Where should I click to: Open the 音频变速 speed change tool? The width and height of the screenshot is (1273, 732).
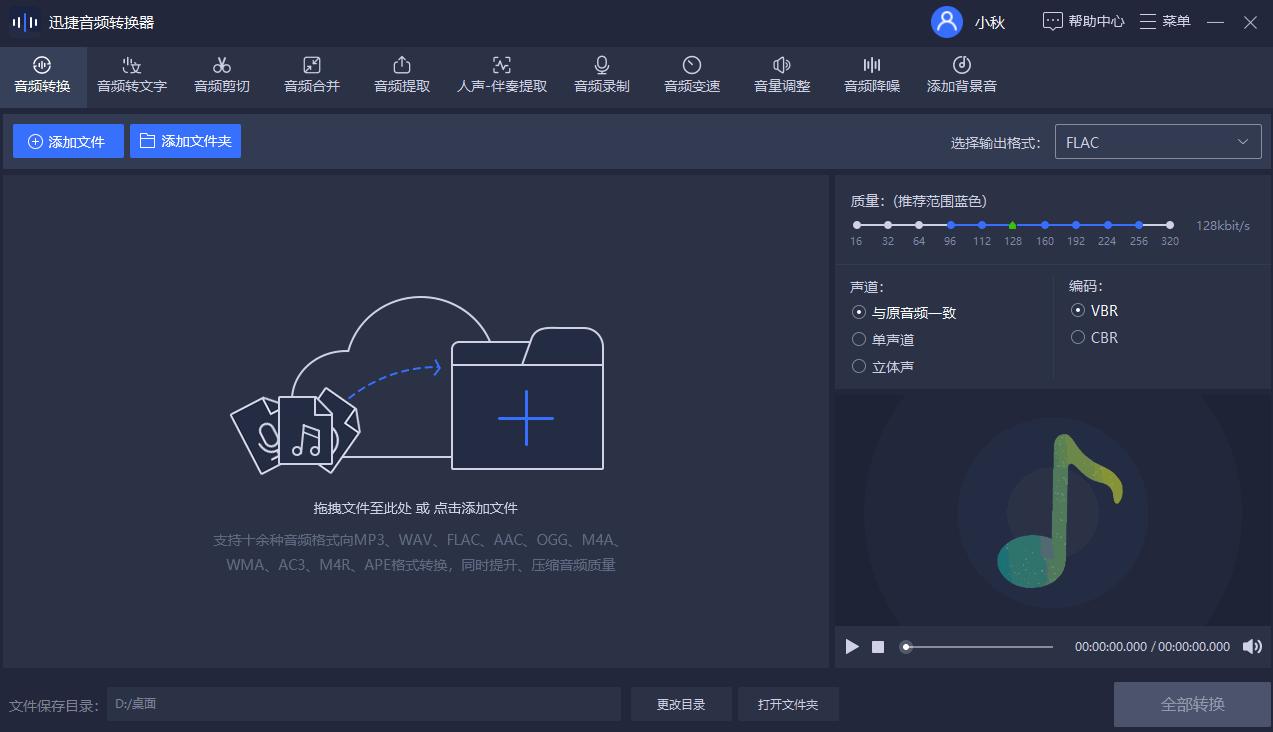coord(690,75)
